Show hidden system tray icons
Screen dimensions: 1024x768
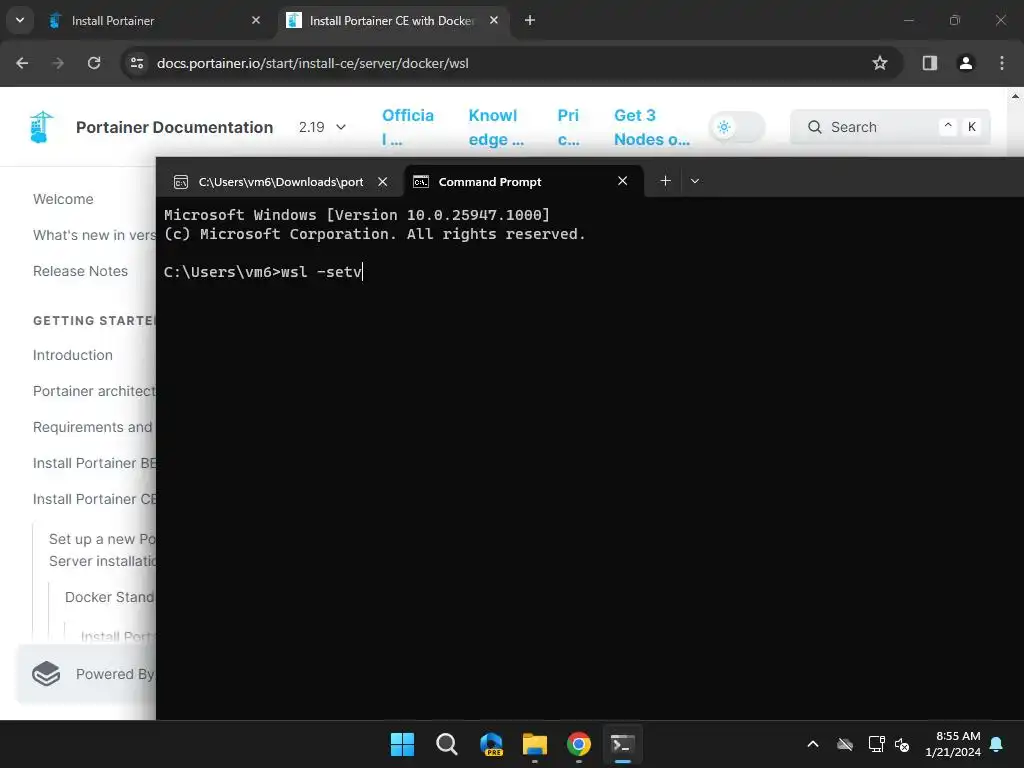813,744
